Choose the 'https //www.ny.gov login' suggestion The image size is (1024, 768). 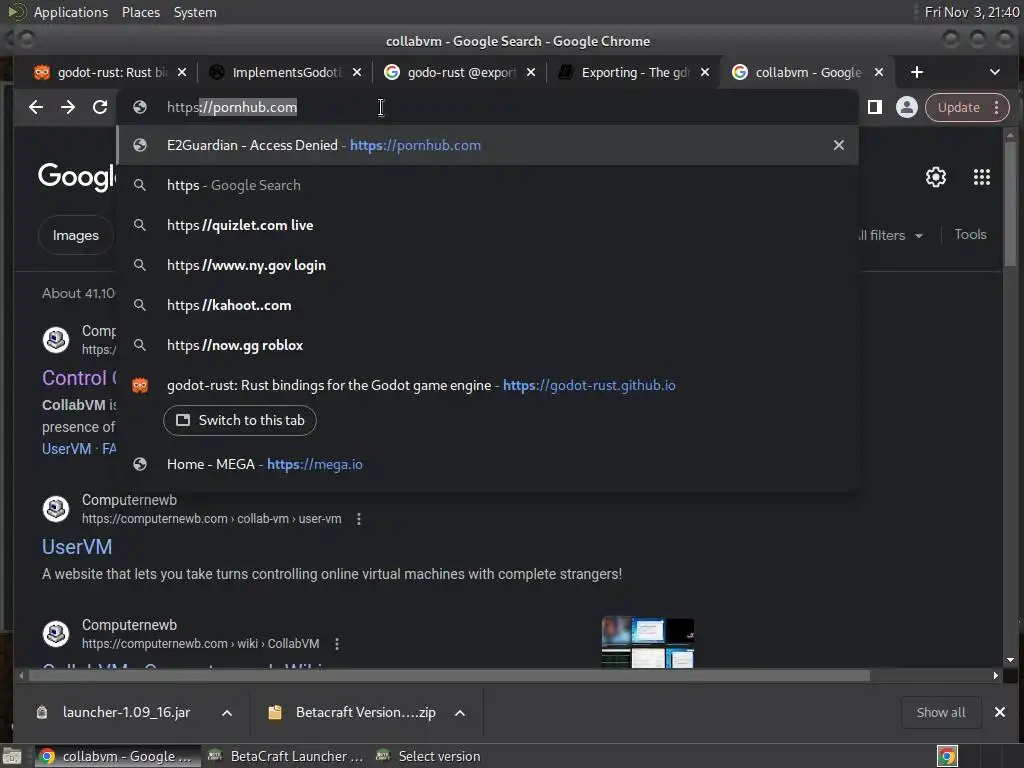pyautogui.click(x=487, y=265)
